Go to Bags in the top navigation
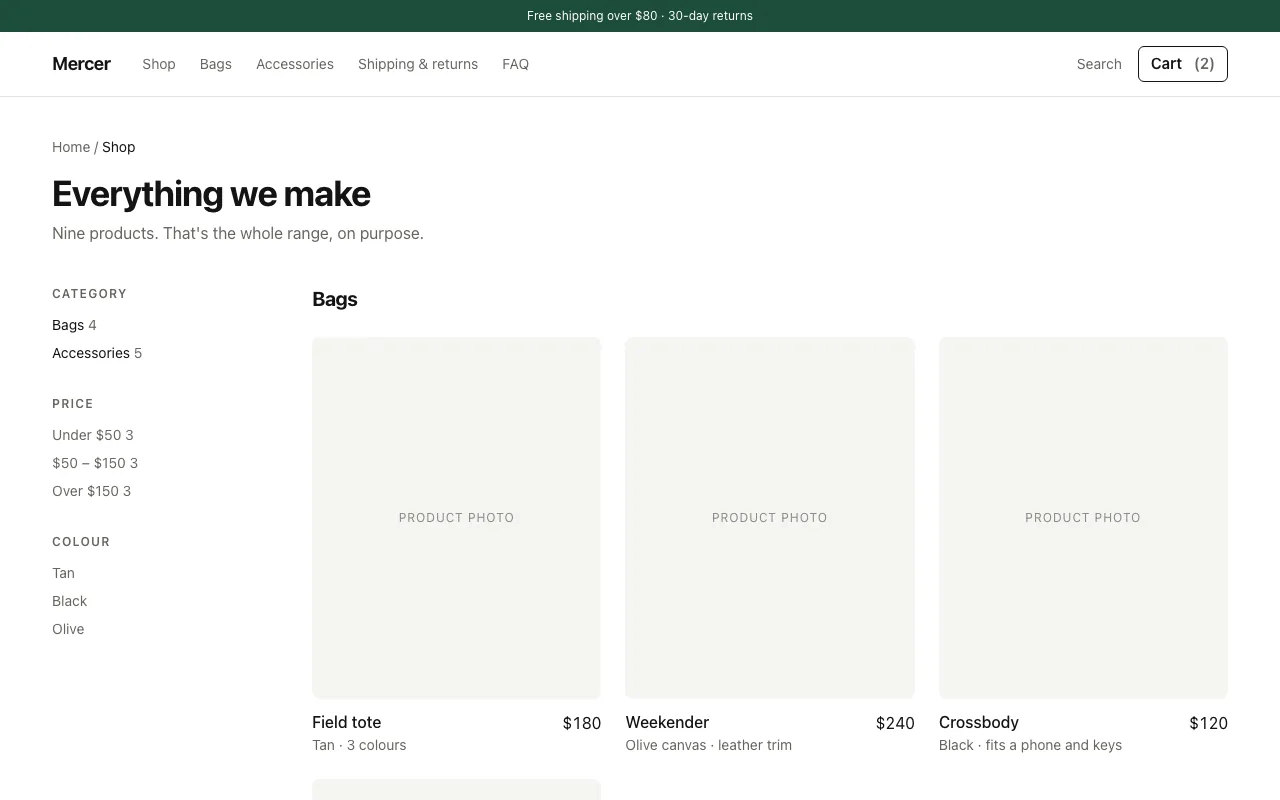The height and width of the screenshot is (800, 1280). click(x=216, y=64)
